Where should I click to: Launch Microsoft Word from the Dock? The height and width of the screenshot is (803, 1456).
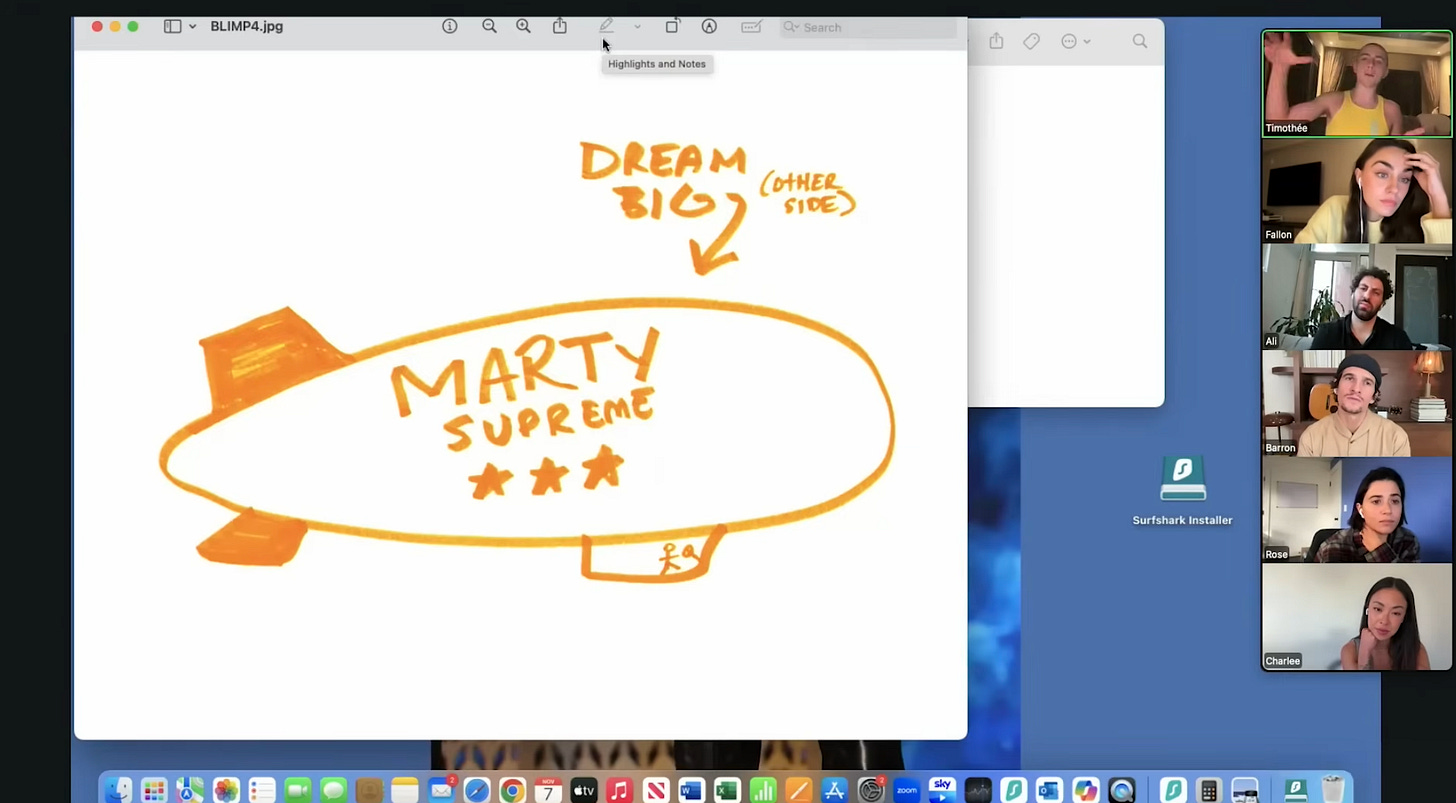(x=691, y=790)
